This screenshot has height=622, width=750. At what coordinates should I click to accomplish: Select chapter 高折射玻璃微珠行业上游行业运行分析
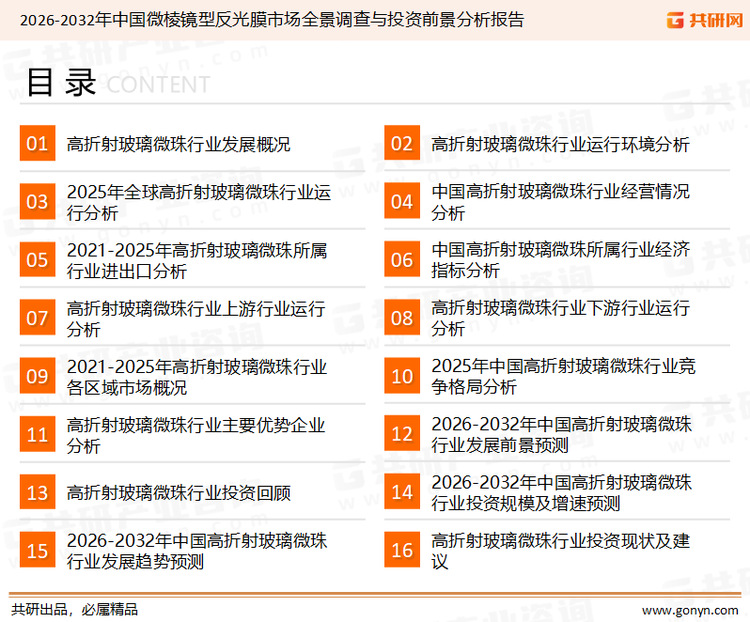(x=196, y=319)
